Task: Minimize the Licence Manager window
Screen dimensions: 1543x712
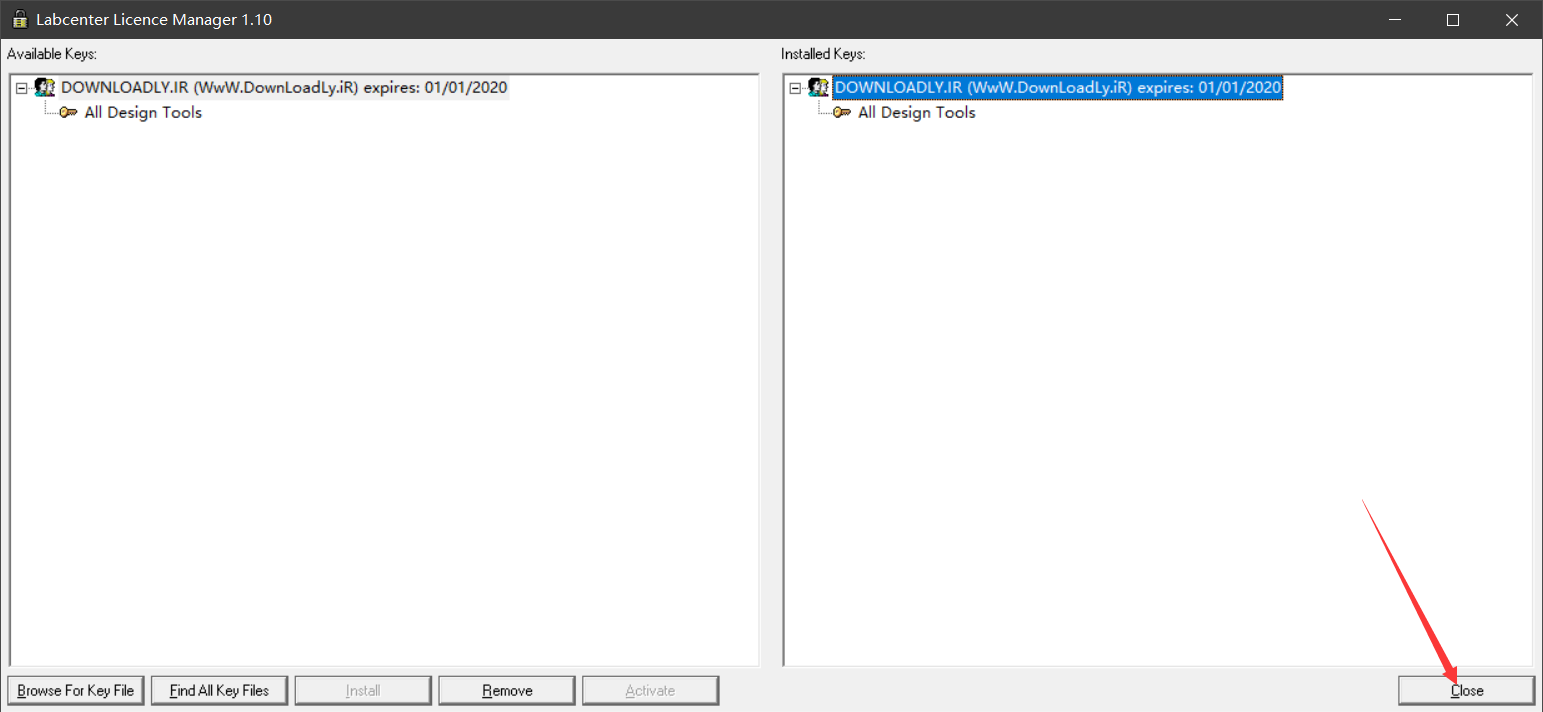Action: [x=1393, y=19]
